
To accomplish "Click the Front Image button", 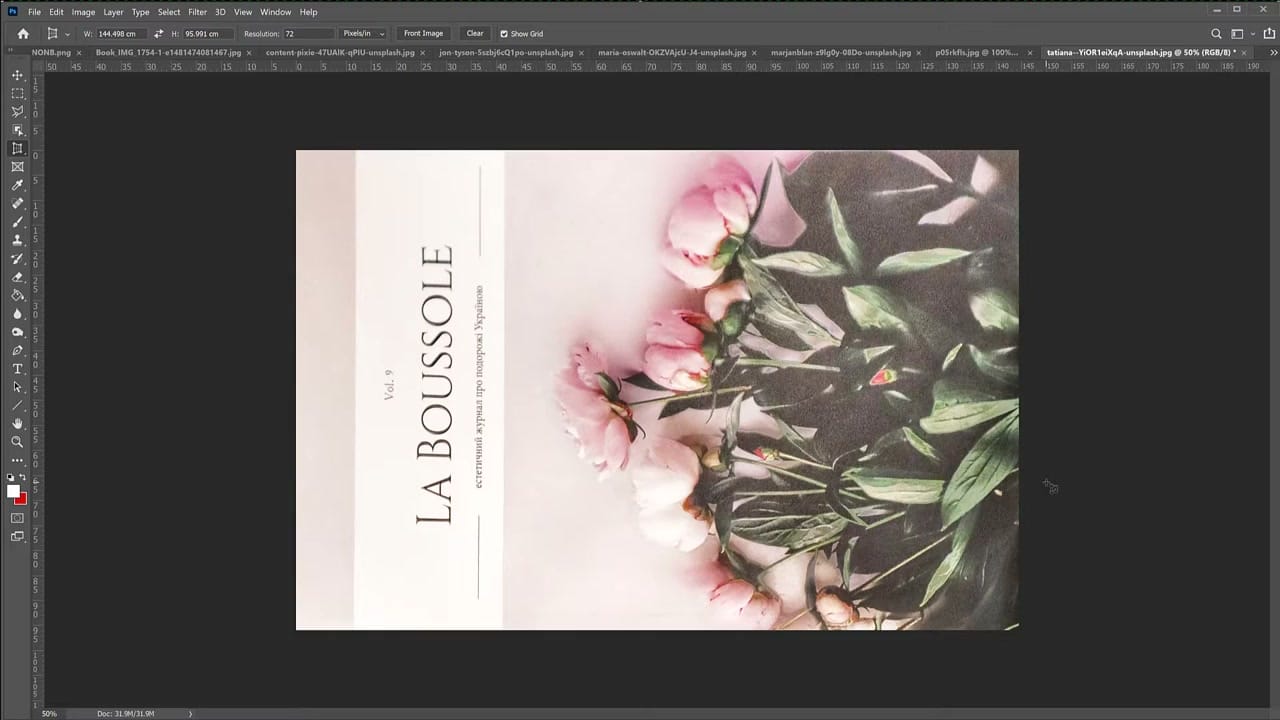I will pos(423,33).
